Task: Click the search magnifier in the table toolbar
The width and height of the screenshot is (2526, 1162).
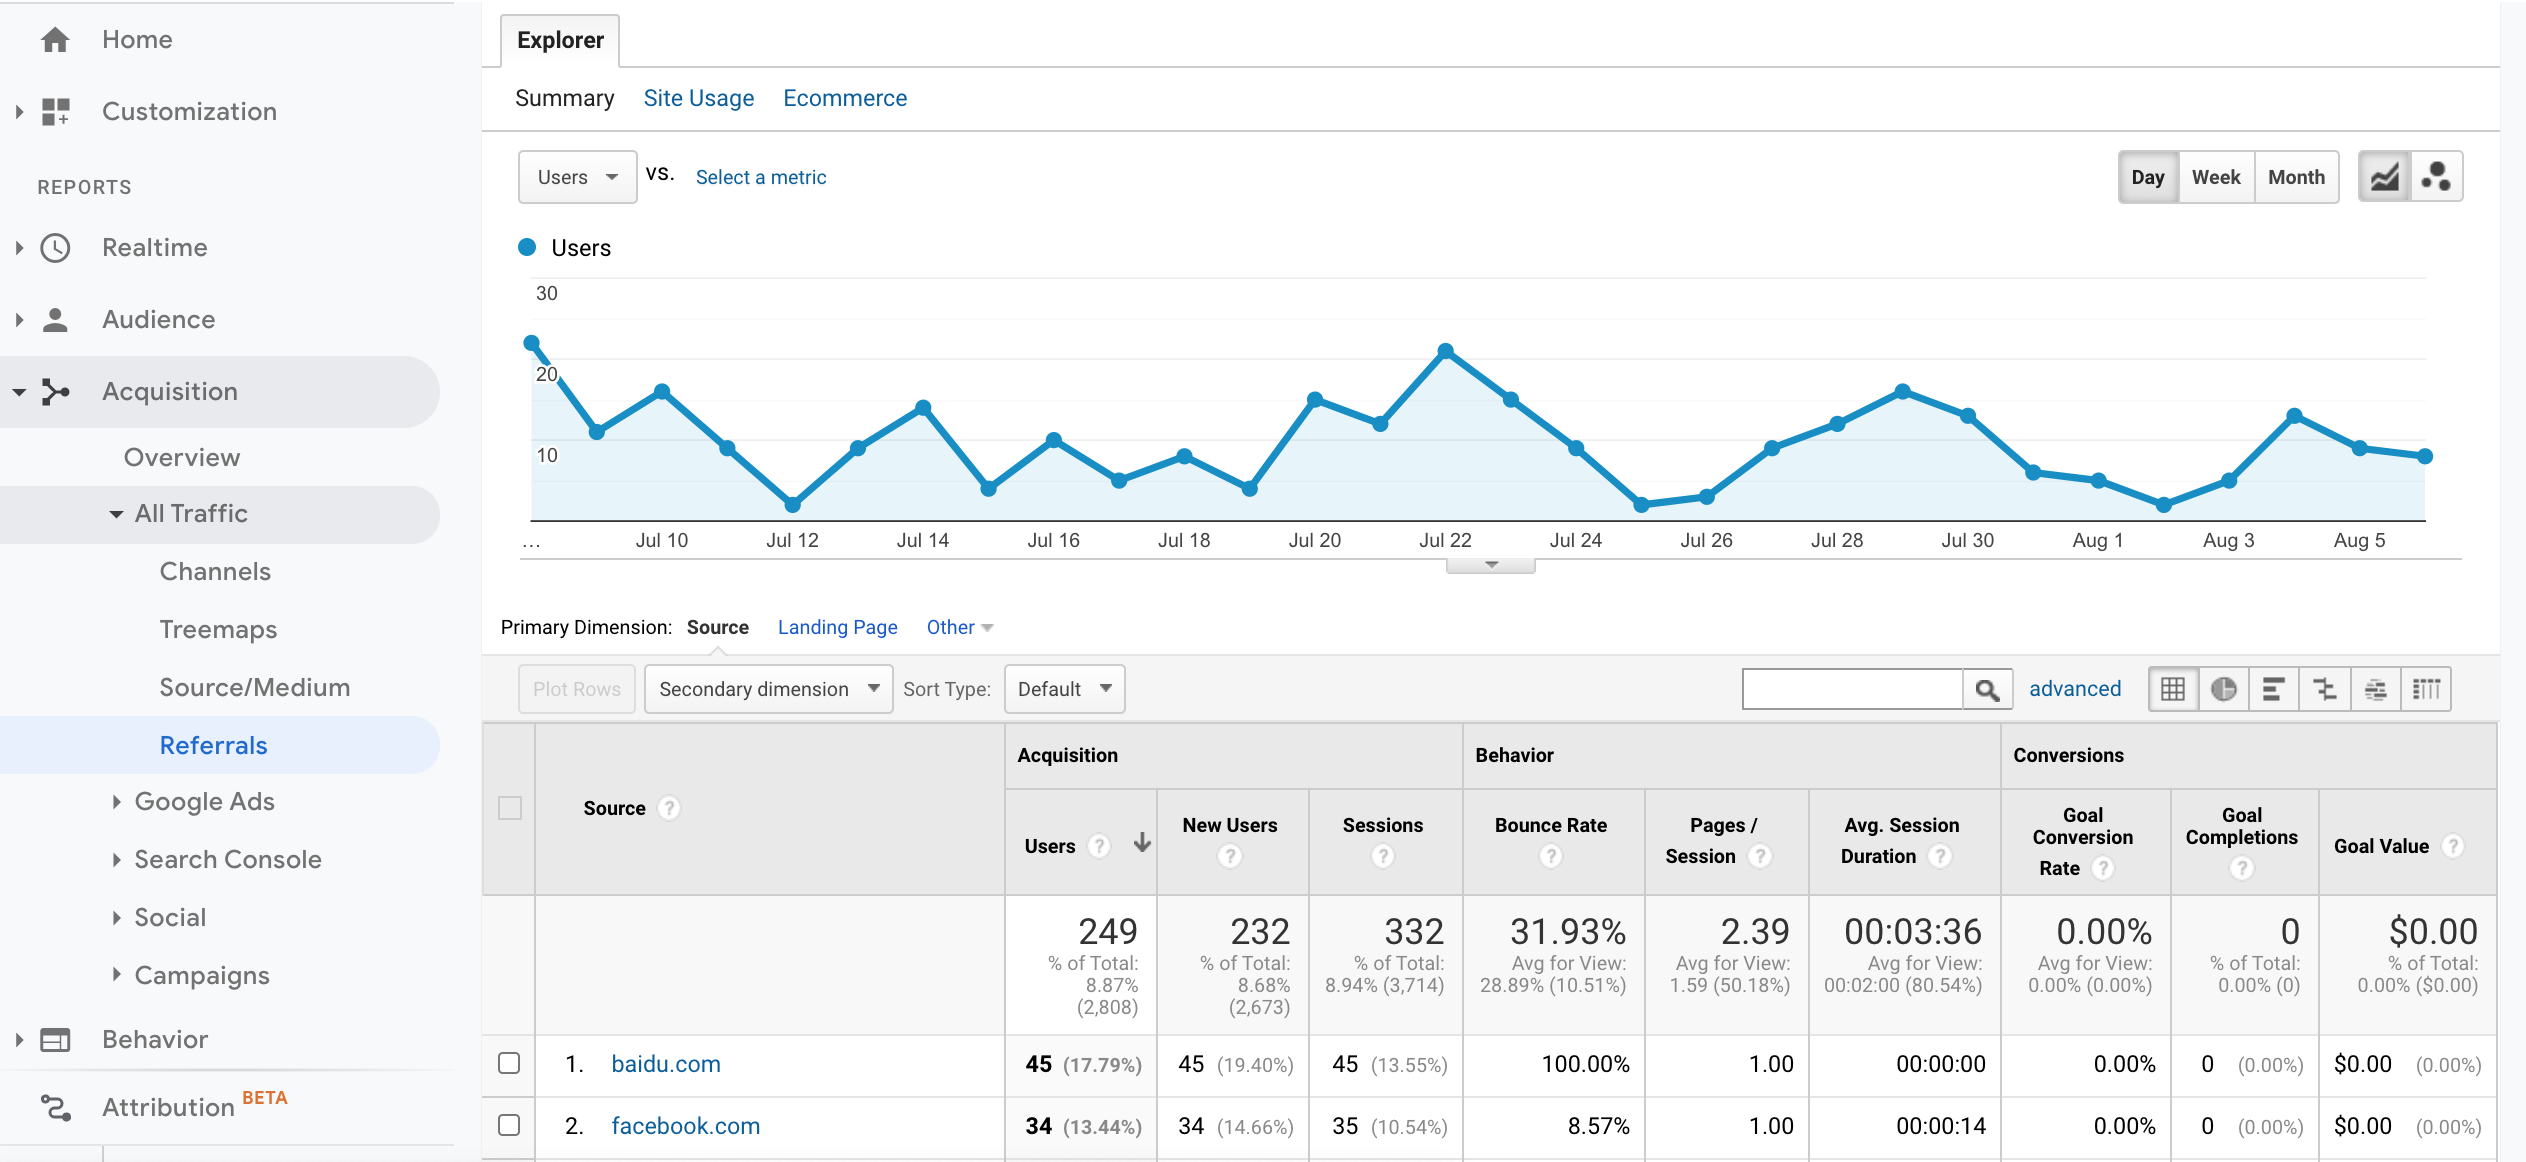Action: [1987, 688]
